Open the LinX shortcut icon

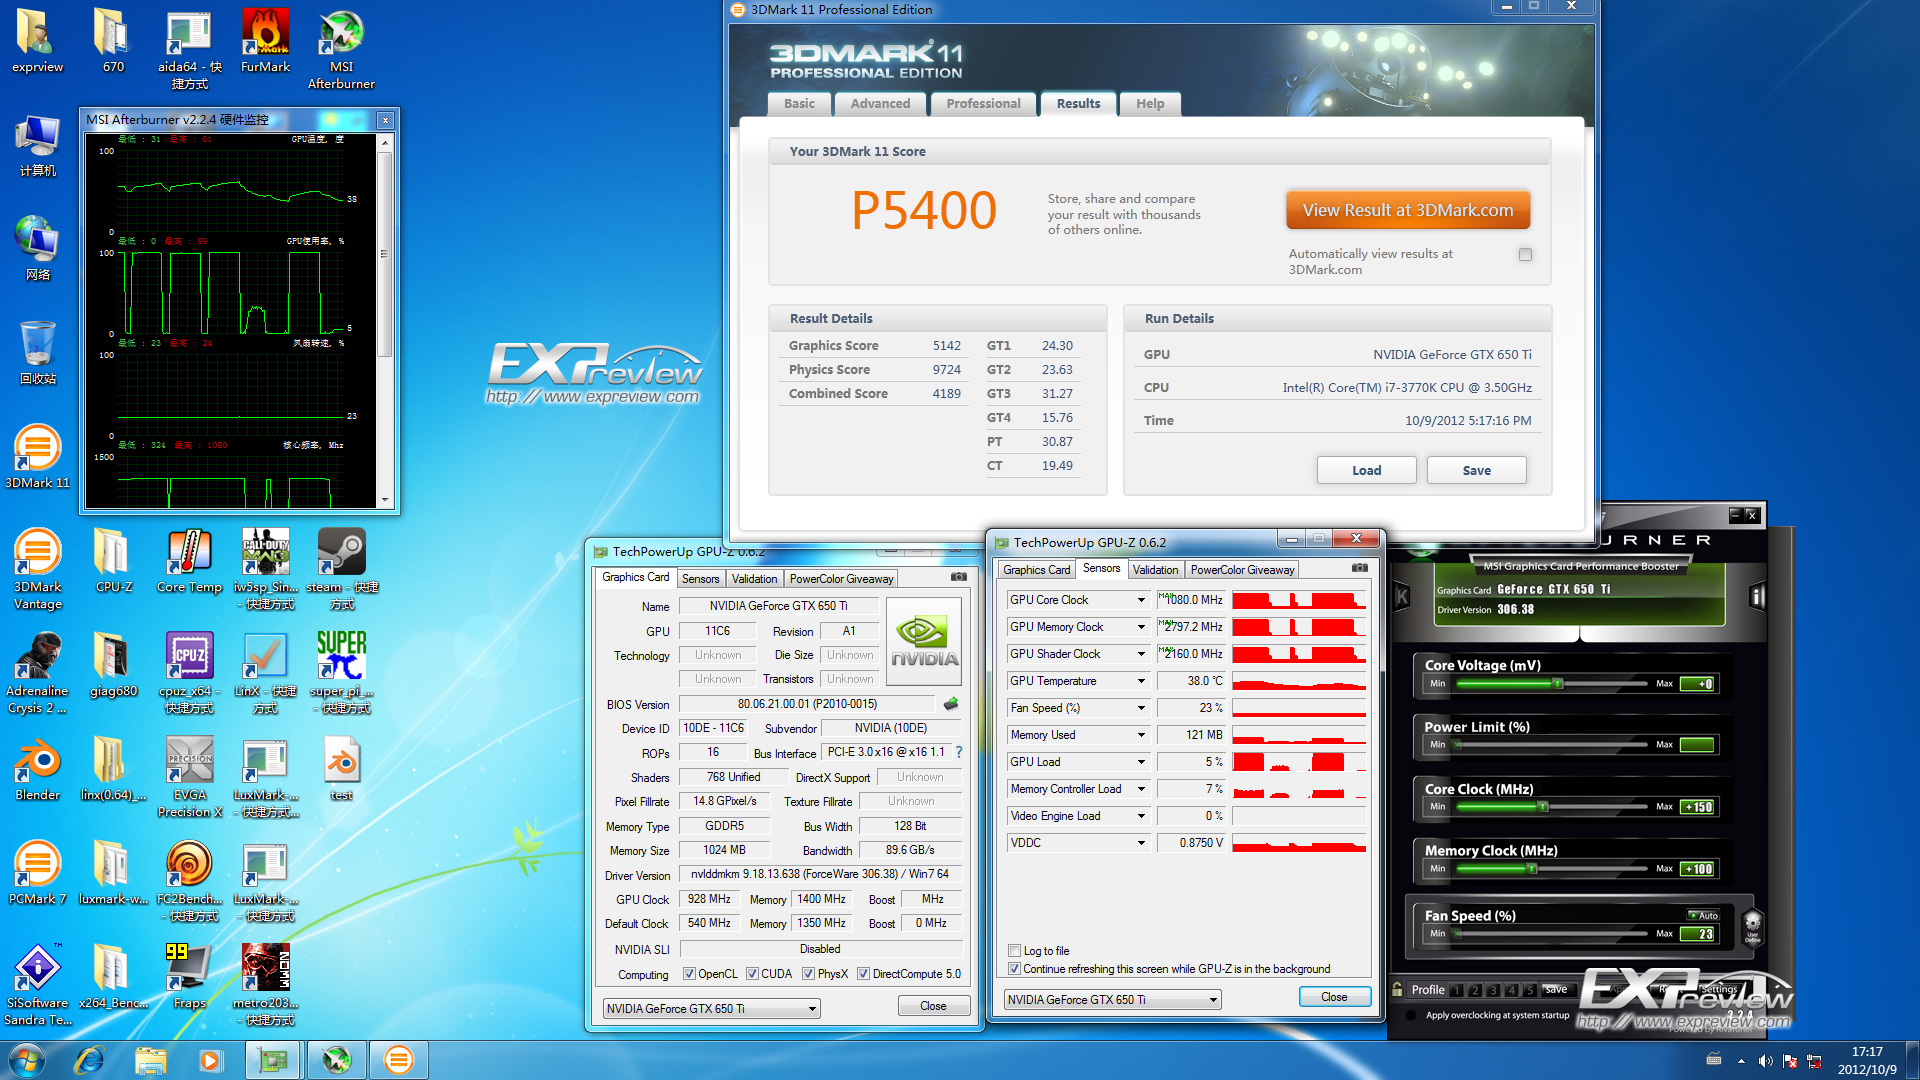pos(265,673)
